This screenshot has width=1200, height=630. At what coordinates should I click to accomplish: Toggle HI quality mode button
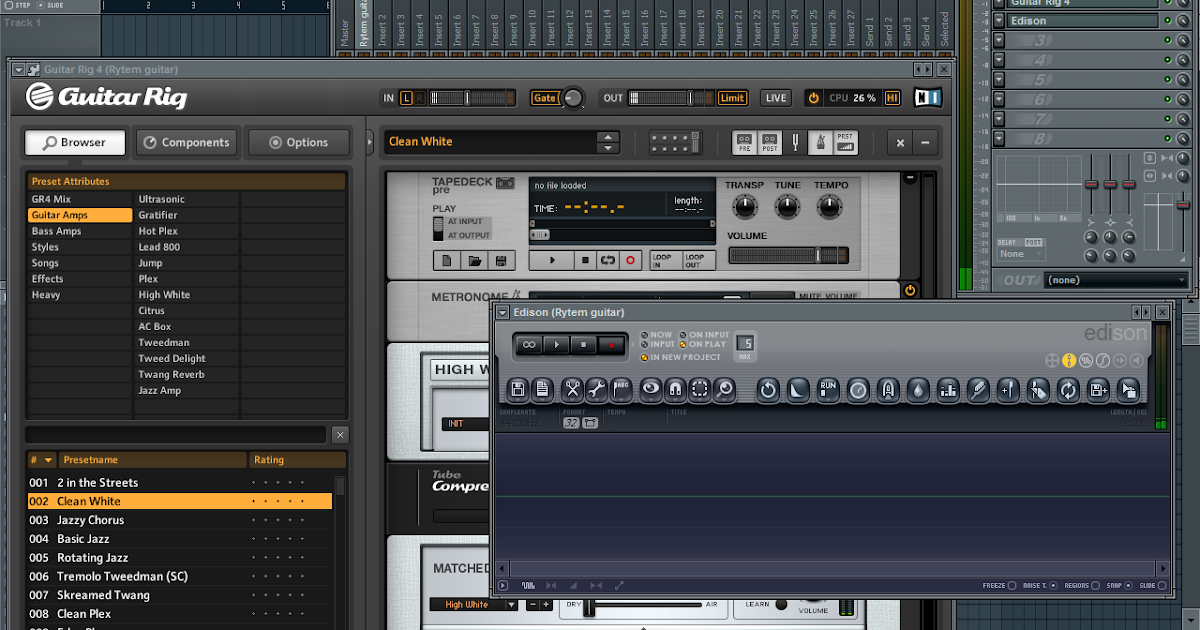pos(892,98)
